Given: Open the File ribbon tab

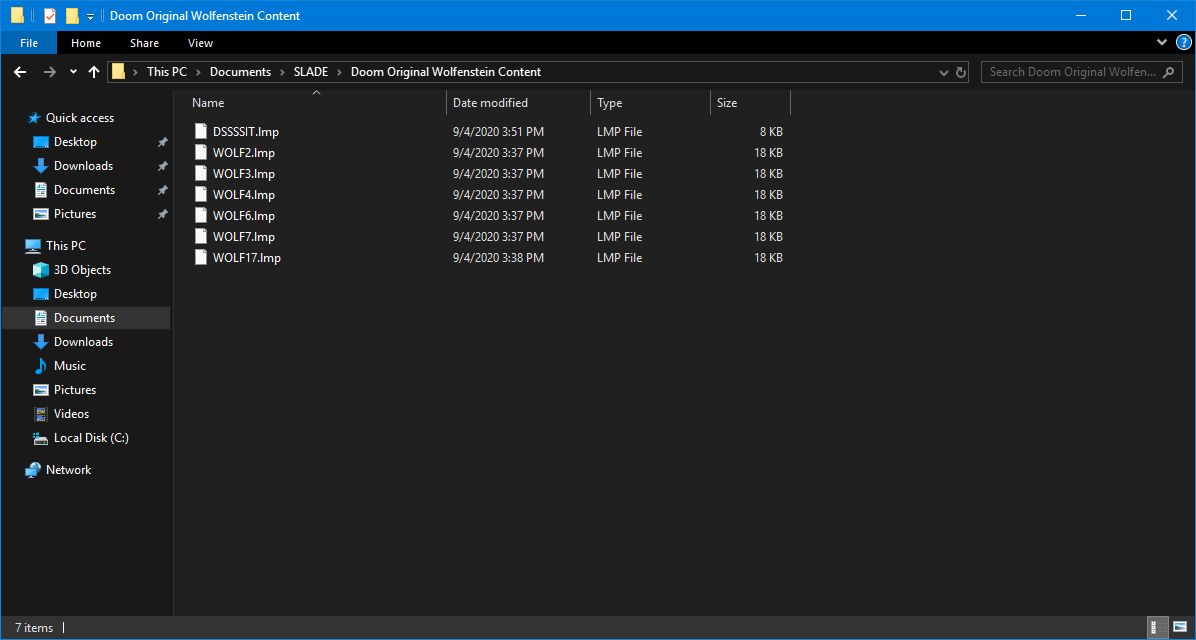Looking at the screenshot, I should pyautogui.click(x=29, y=43).
